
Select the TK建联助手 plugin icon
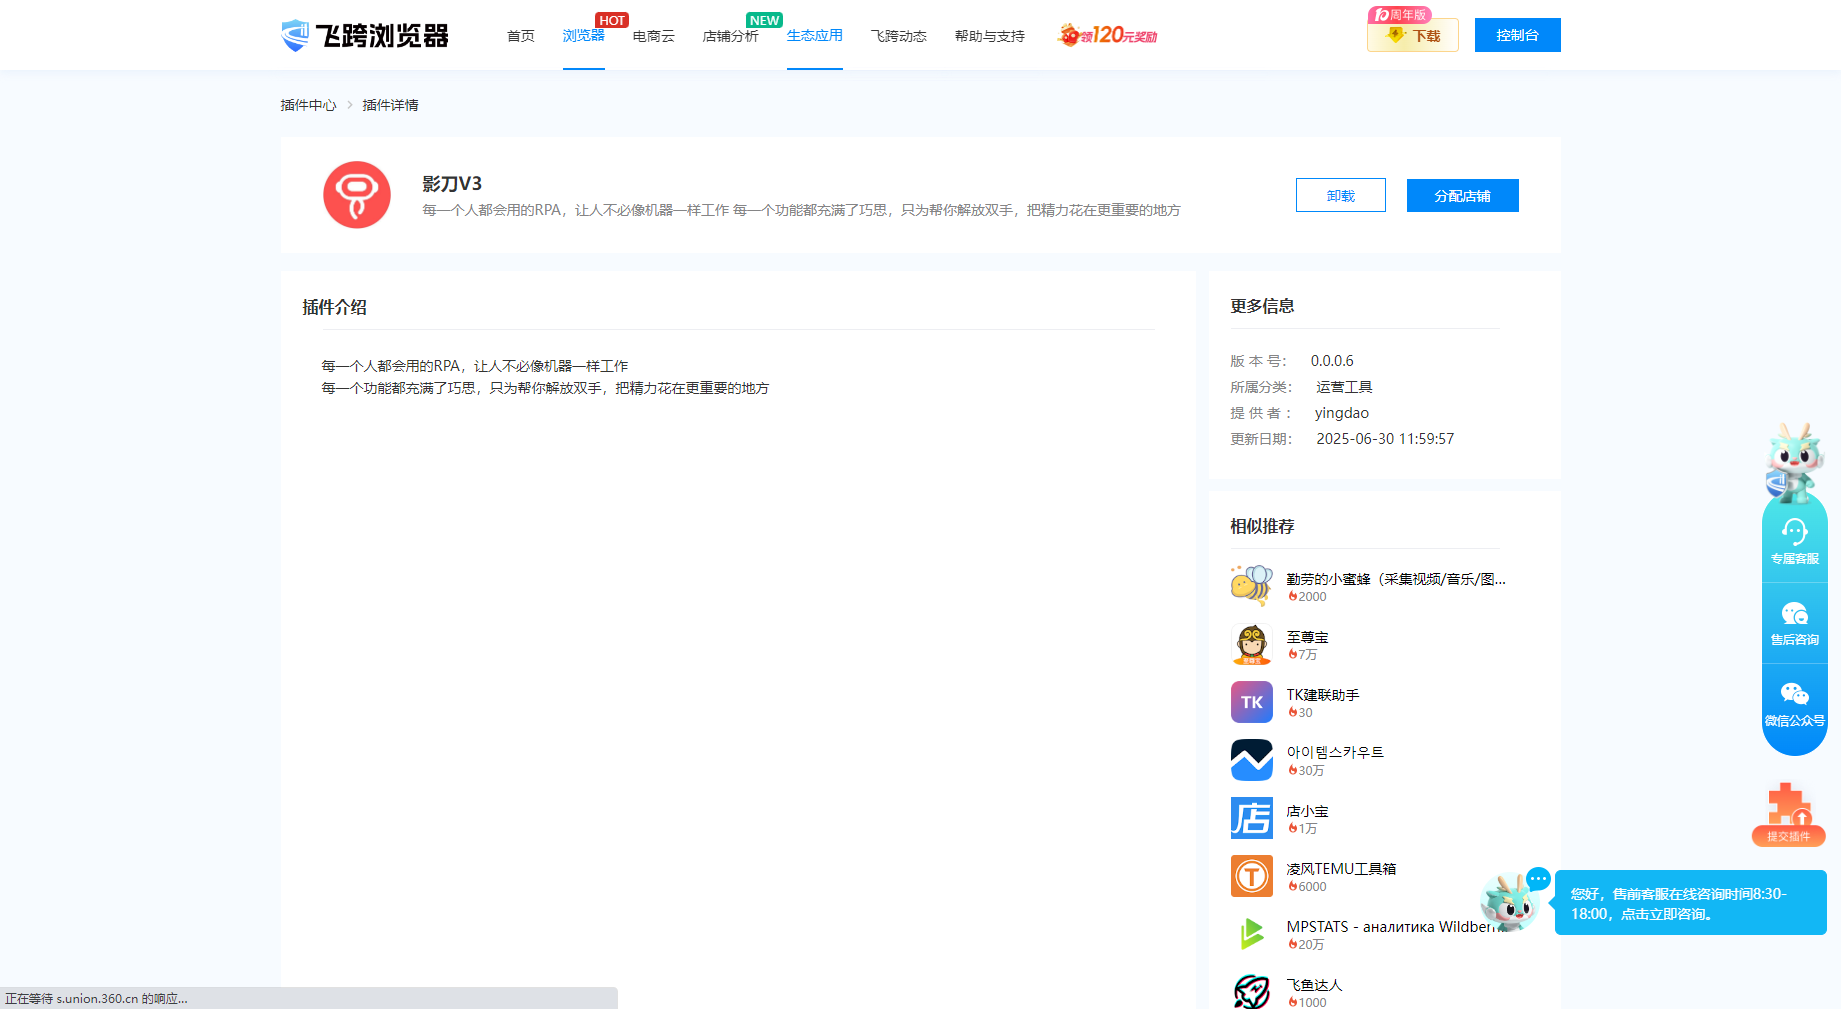click(1251, 702)
